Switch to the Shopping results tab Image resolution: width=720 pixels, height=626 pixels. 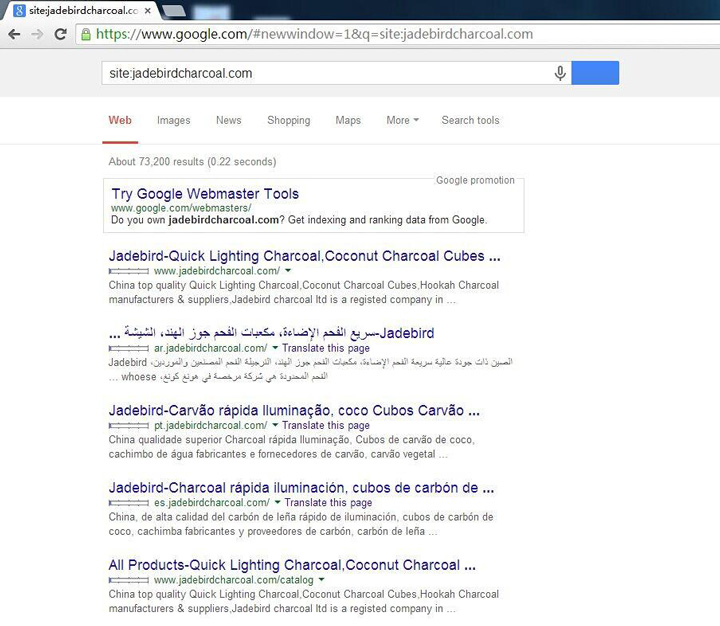coord(288,120)
